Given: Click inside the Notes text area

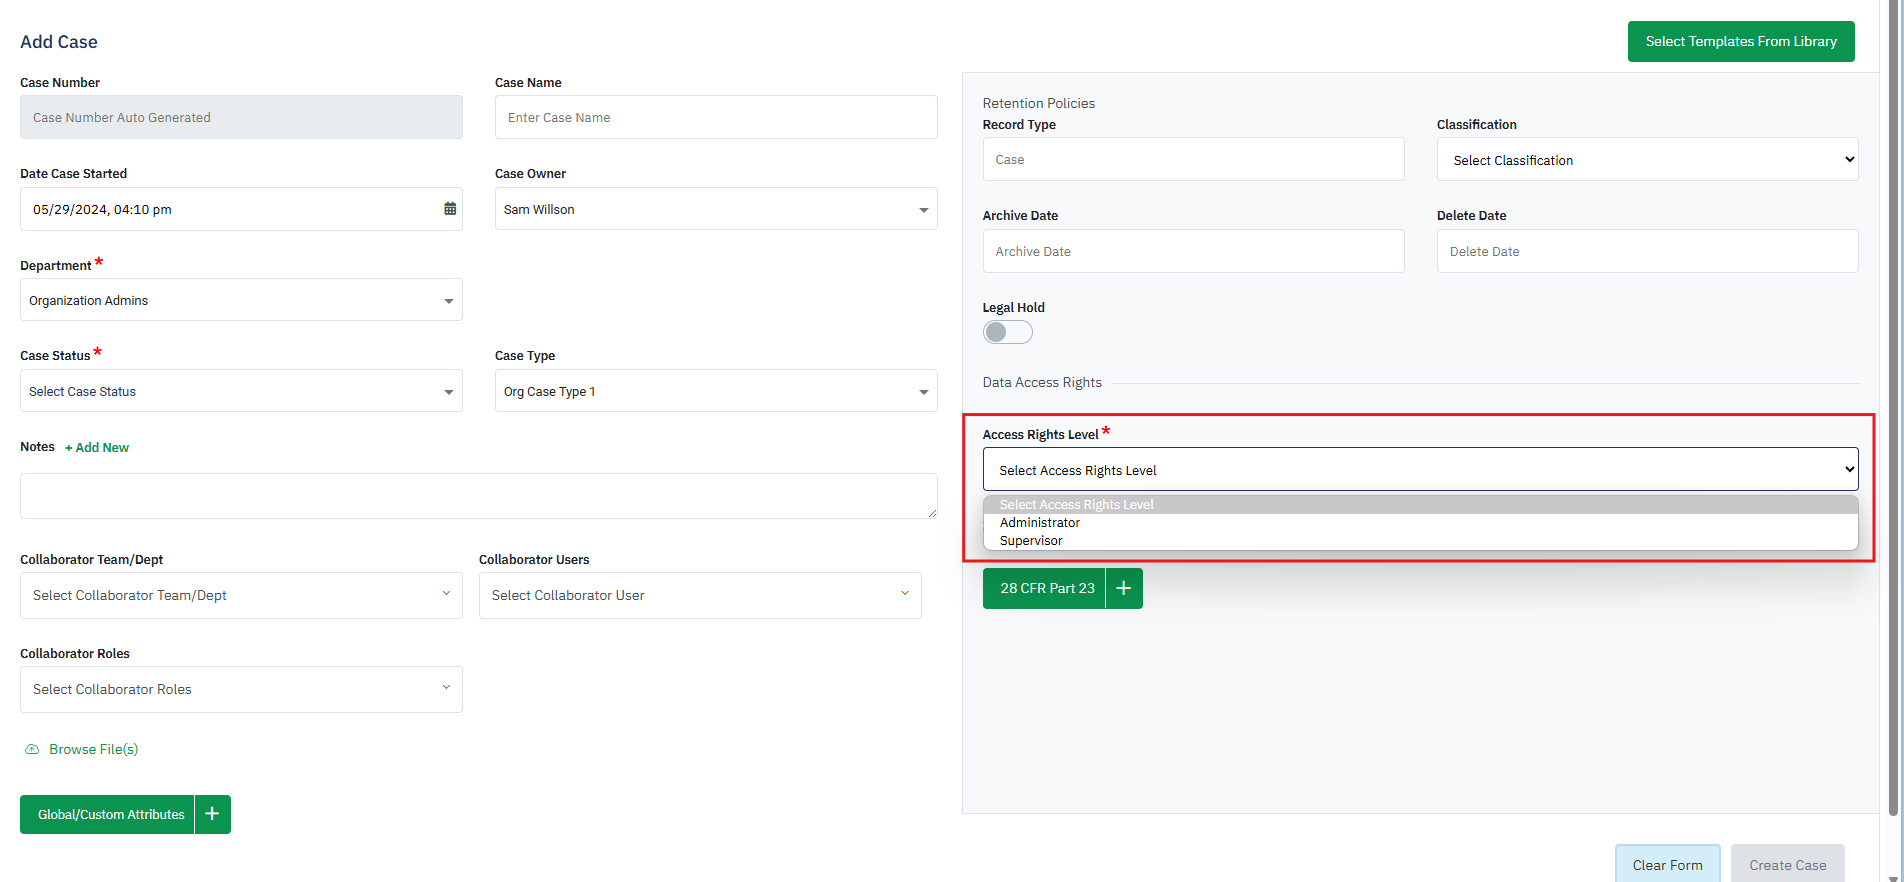Looking at the screenshot, I should click(478, 496).
